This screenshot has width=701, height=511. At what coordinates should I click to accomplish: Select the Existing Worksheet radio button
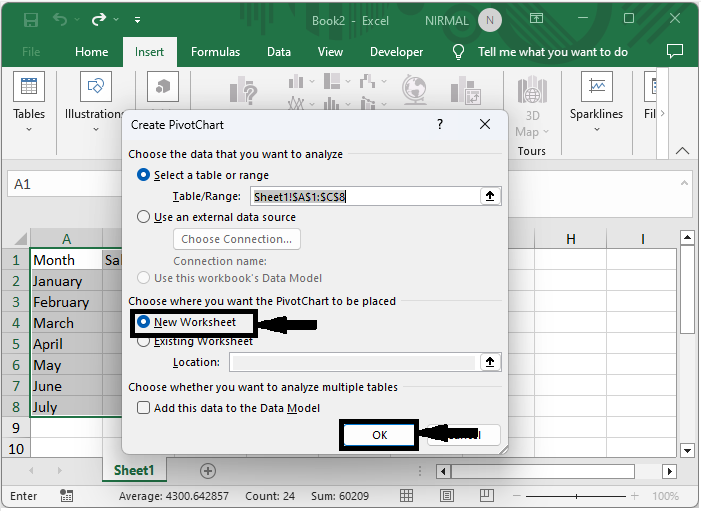click(x=143, y=342)
